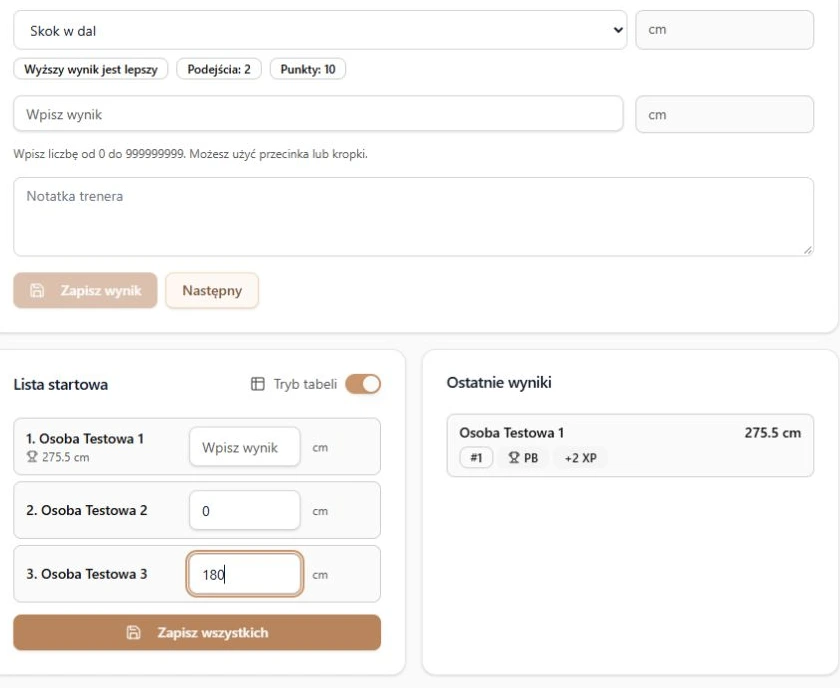Click the table icon next to Tryb tabeli

pos(258,384)
